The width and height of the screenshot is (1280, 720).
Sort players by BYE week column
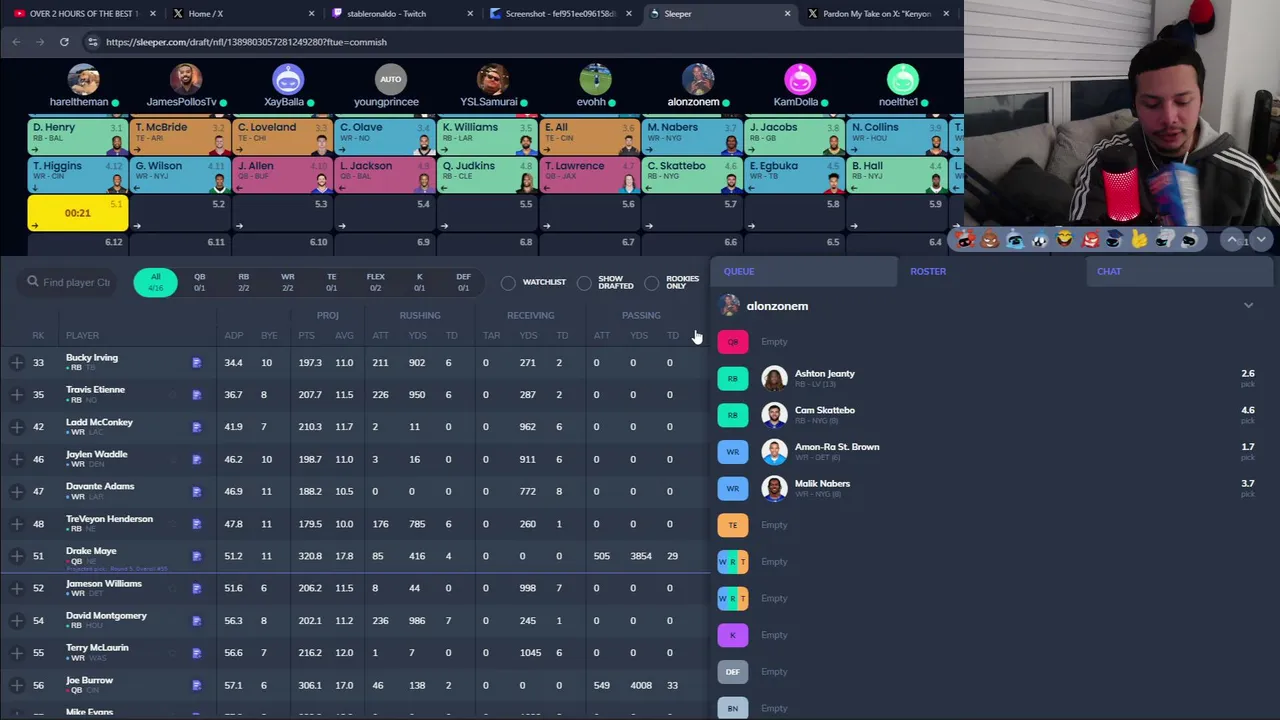pyautogui.click(x=269, y=336)
